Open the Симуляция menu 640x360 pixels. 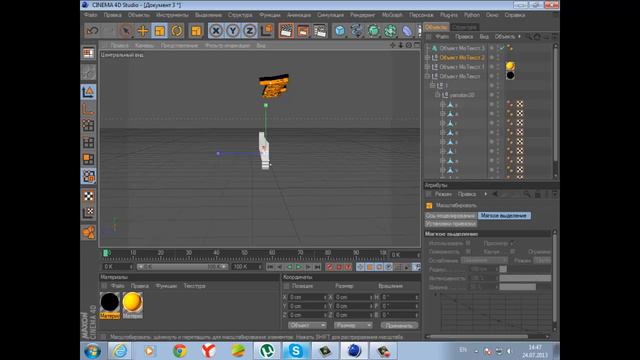tap(330, 15)
